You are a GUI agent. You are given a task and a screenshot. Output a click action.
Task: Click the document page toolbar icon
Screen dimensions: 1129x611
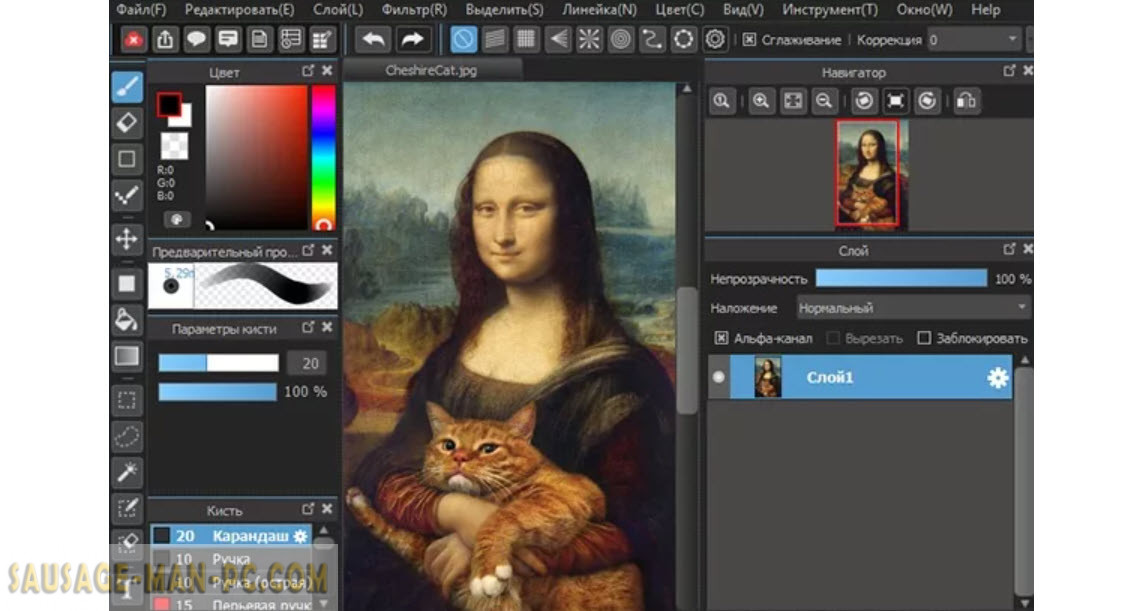pyautogui.click(x=259, y=40)
